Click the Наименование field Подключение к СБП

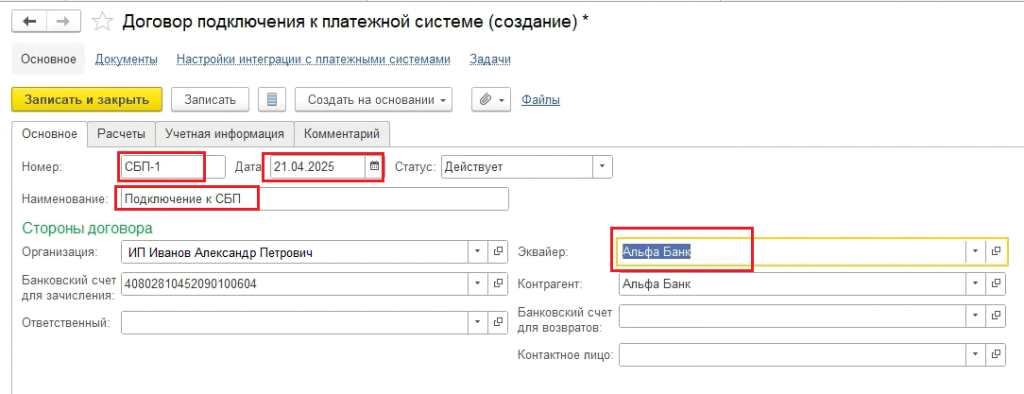click(315, 199)
